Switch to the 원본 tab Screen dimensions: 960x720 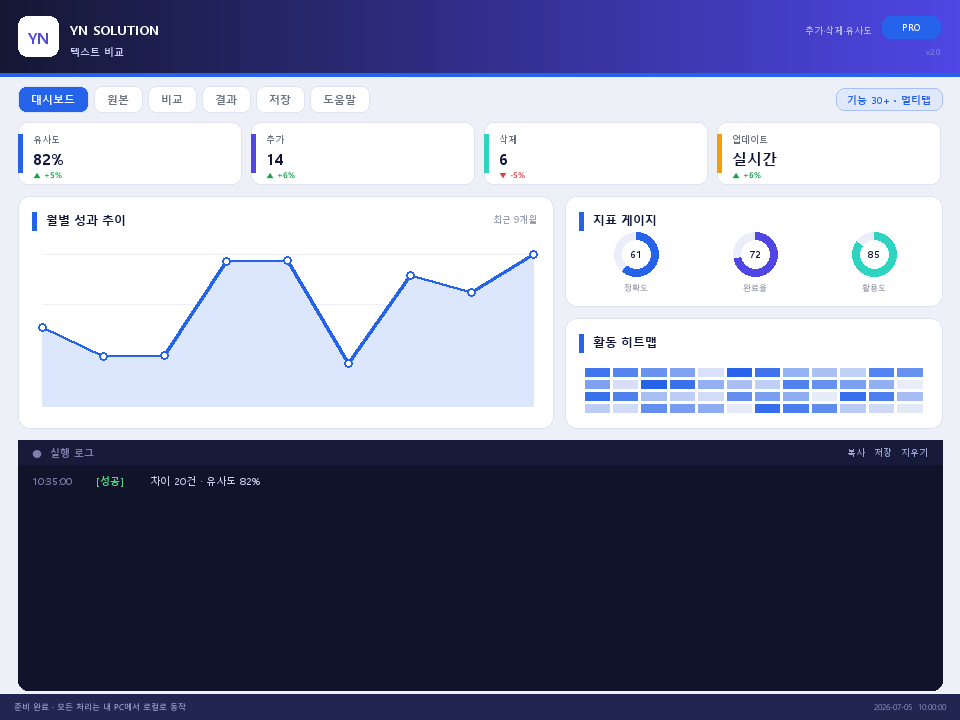118,100
